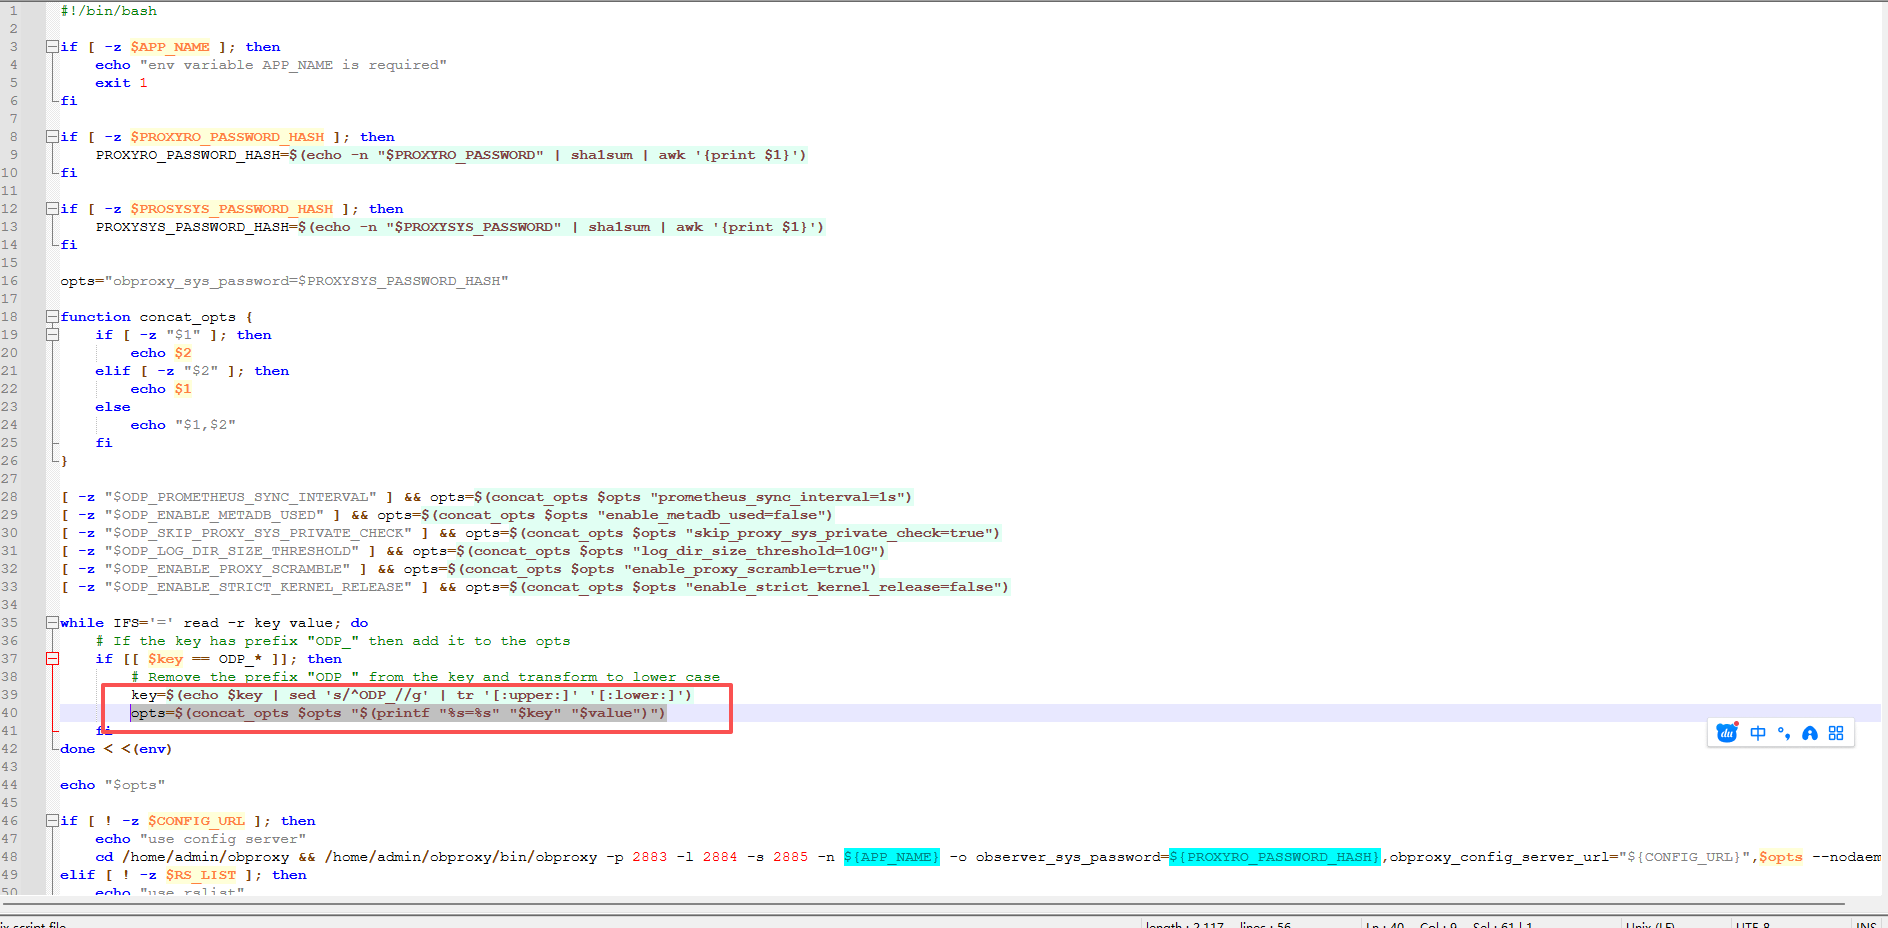Click the Baidu input method bear logo
Image resolution: width=1888 pixels, height=928 pixels.
[x=1727, y=733]
